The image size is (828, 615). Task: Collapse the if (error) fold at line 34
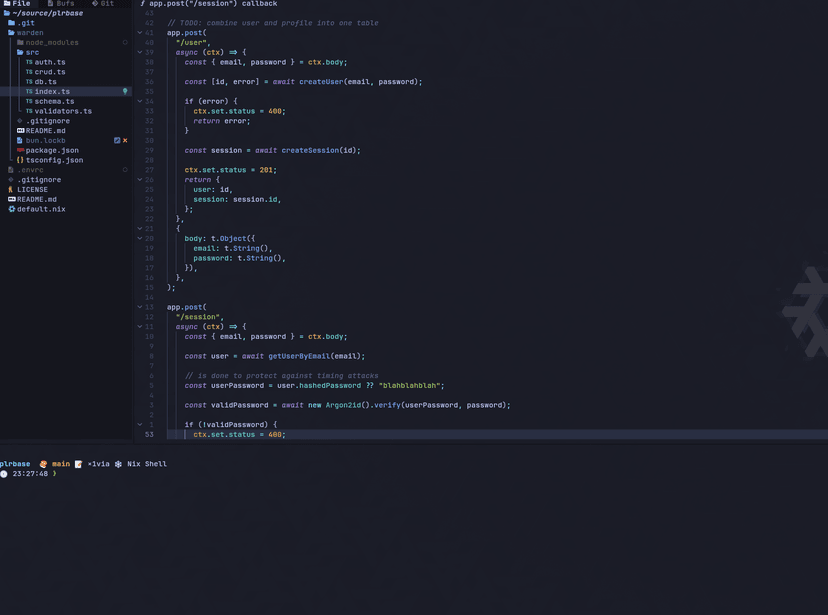[x=140, y=101]
